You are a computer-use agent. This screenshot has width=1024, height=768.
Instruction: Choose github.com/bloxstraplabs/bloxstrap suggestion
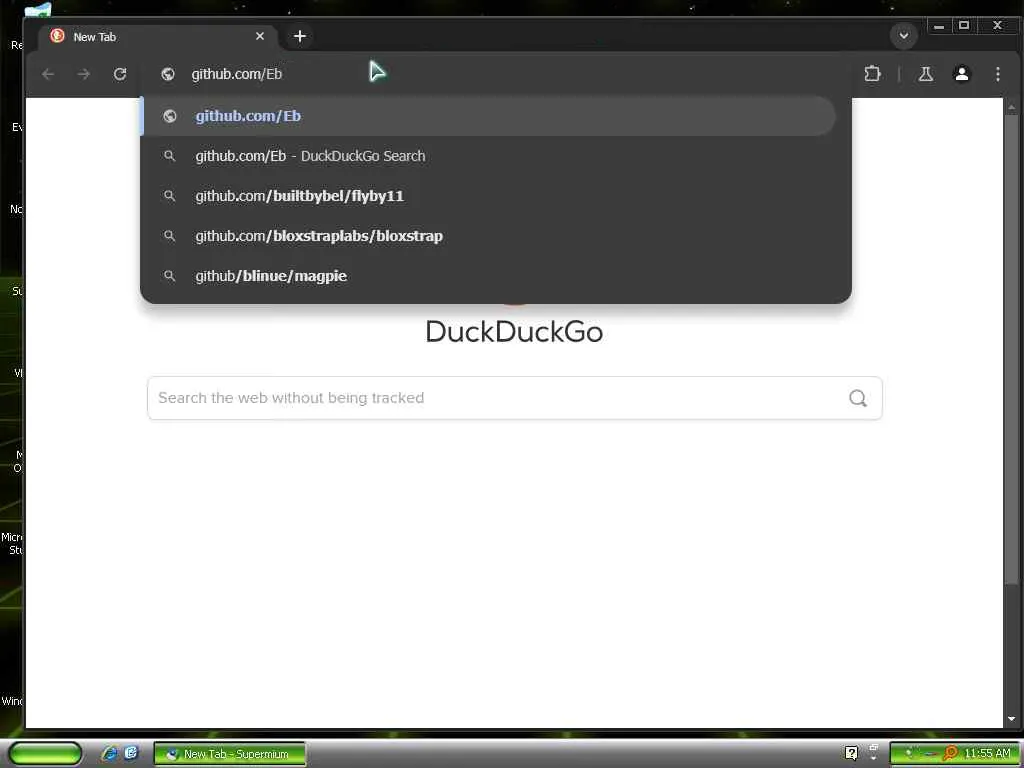point(489,236)
